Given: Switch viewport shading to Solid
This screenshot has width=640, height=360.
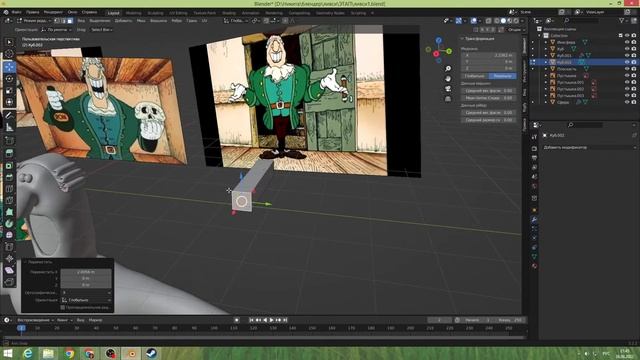Looking at the screenshot, I should (503, 20).
